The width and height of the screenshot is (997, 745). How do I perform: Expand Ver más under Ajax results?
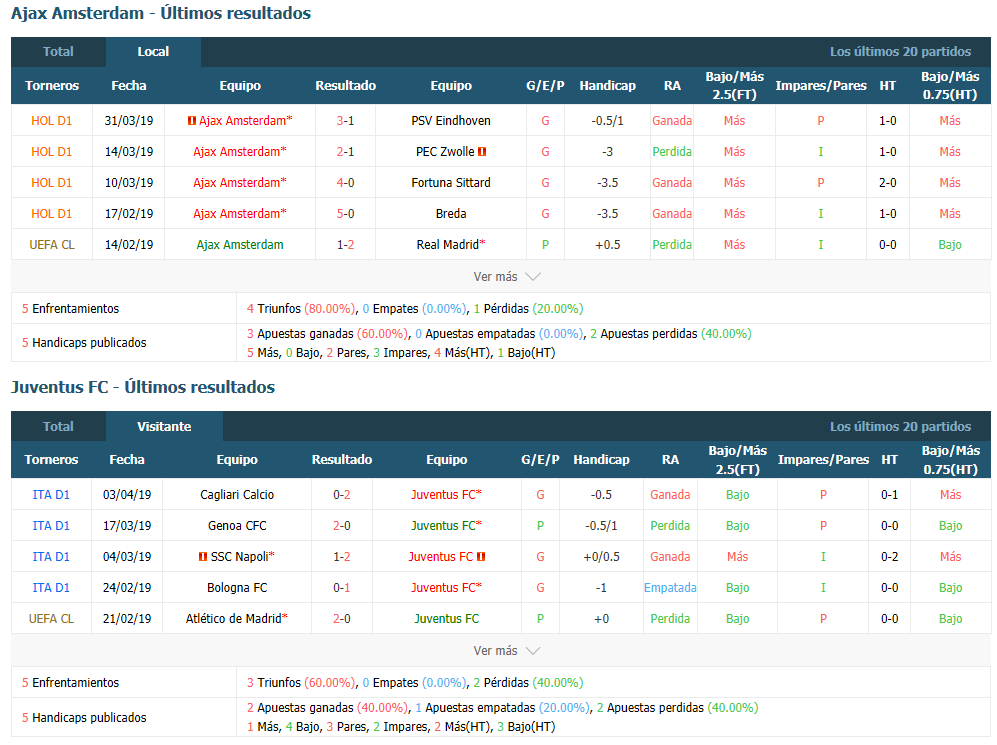[x=507, y=277]
